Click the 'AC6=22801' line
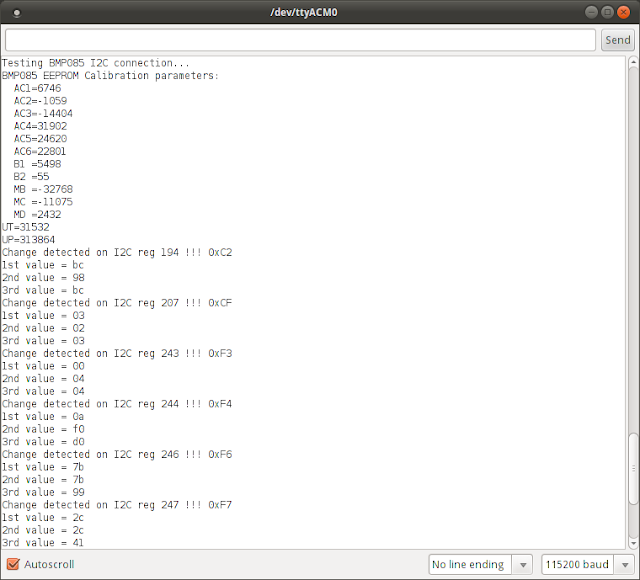The image size is (640, 580). [x=40, y=151]
